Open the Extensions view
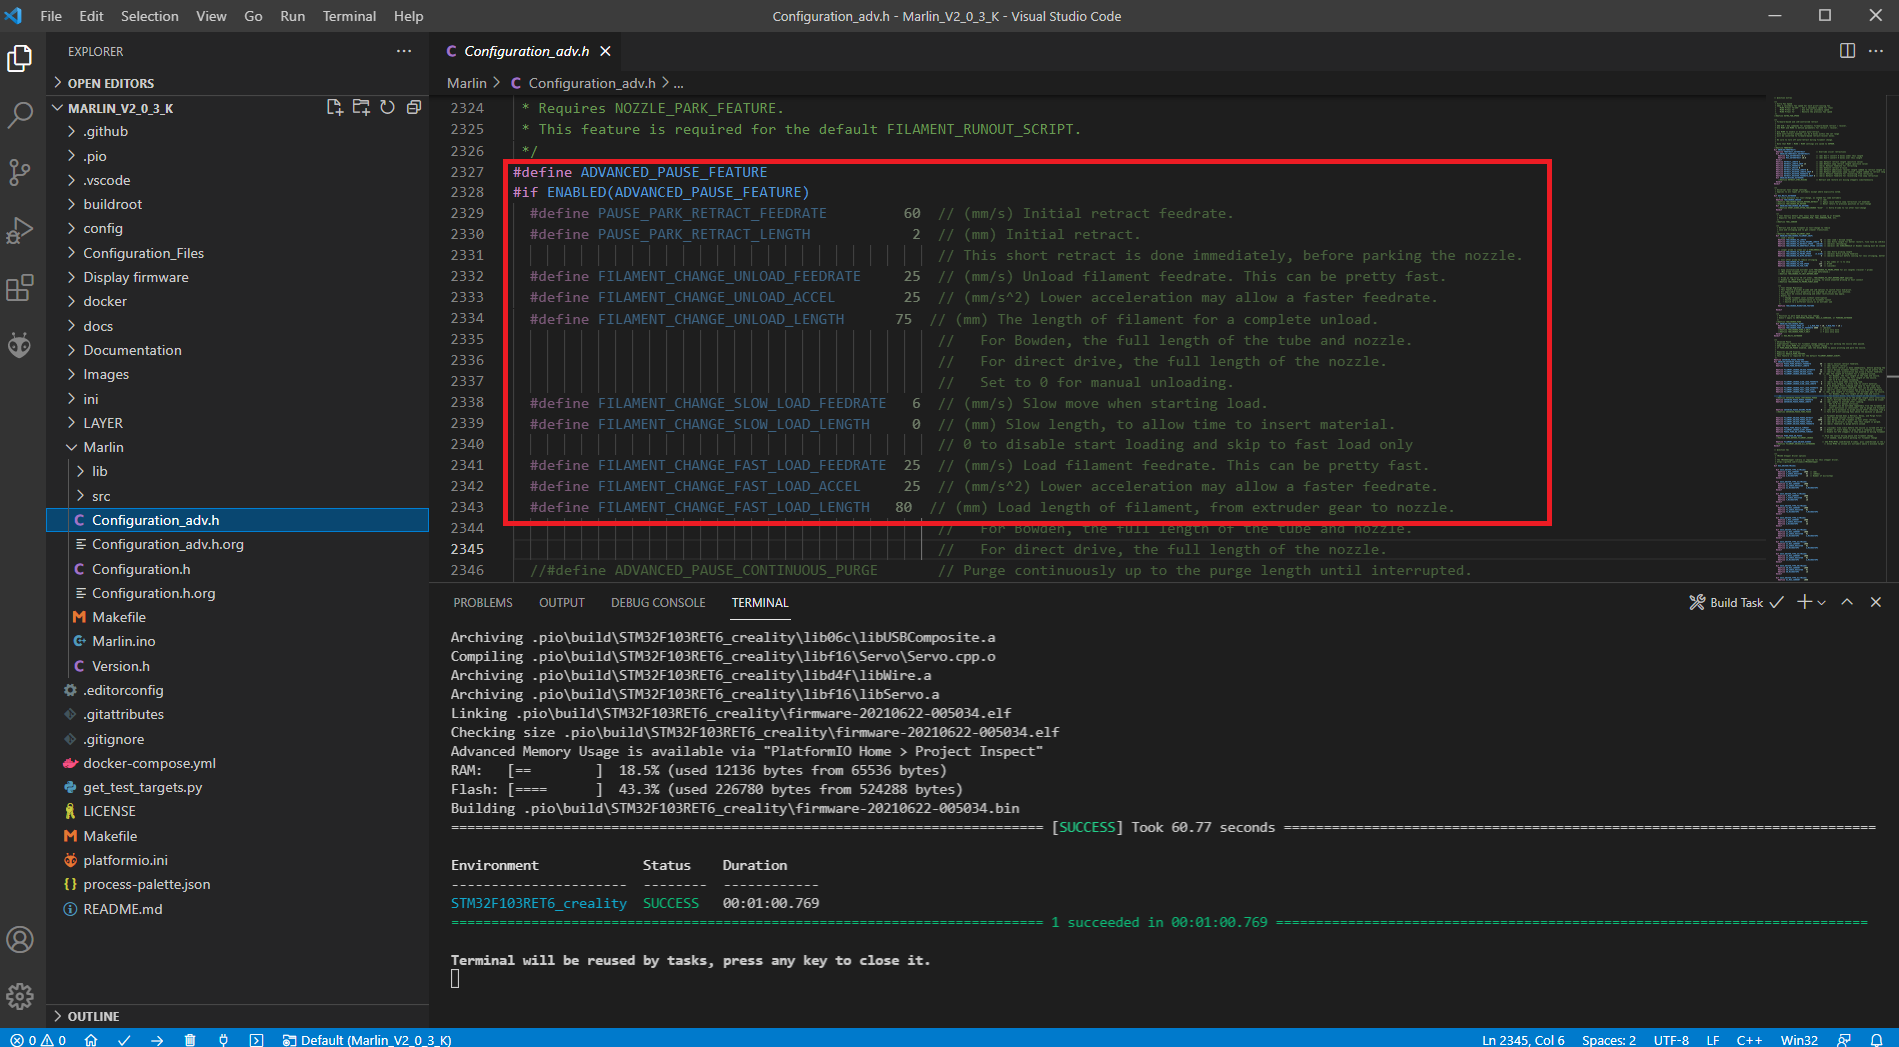Viewport: 1899px width, 1047px height. pos(20,288)
